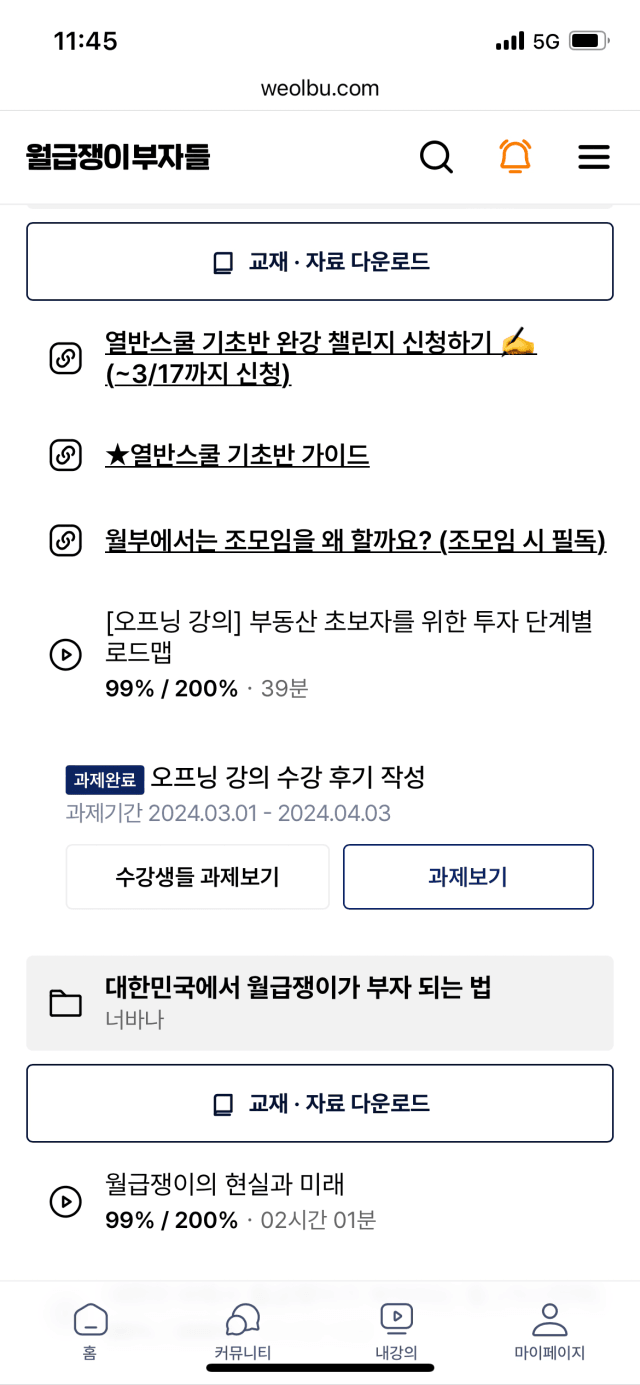Click link icon beside 조모임을 왜 할까요
The height and width of the screenshot is (1385, 640).
pos(65,541)
